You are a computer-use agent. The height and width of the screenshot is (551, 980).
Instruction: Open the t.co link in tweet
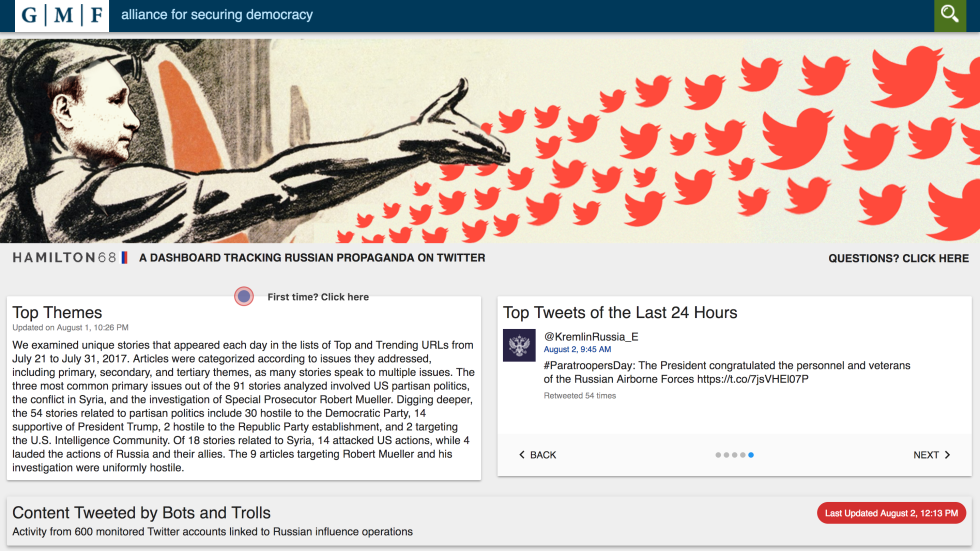pos(752,379)
